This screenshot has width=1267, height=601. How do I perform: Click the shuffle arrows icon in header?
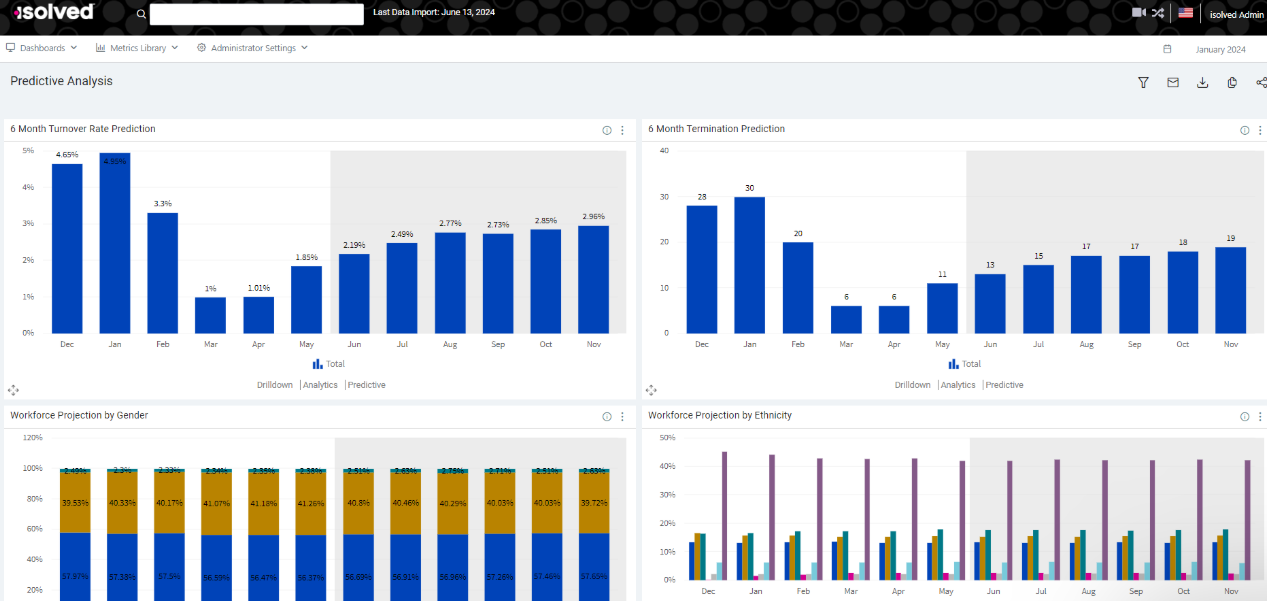(1158, 13)
